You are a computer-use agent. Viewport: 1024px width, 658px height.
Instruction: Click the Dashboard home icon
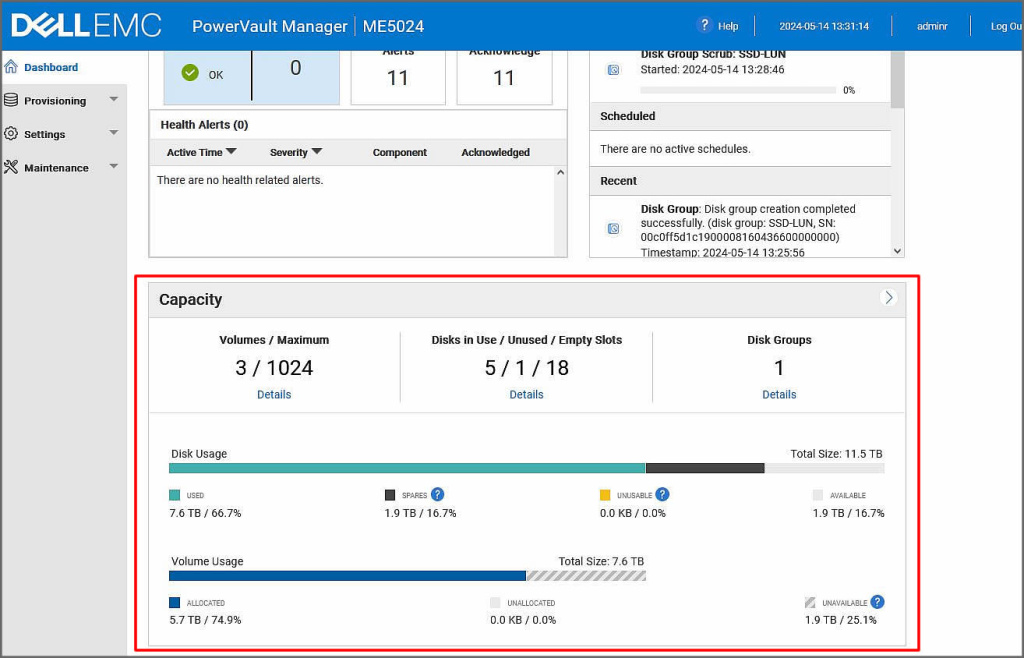[x=11, y=67]
